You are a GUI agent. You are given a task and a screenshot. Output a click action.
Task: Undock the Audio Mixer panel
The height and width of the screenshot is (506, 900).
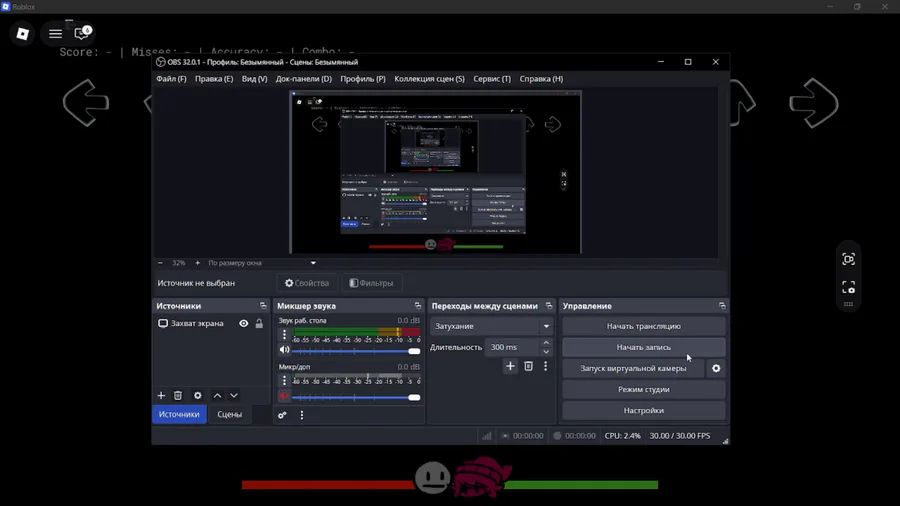pyautogui.click(x=417, y=306)
